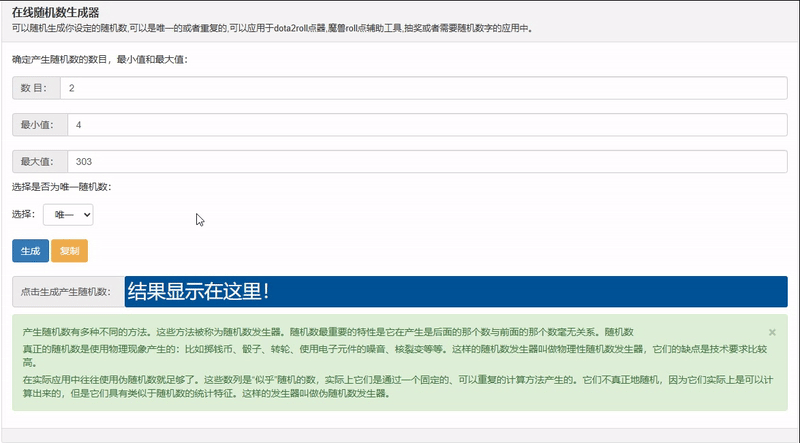Click the 数目 label addon

click(x=36, y=88)
